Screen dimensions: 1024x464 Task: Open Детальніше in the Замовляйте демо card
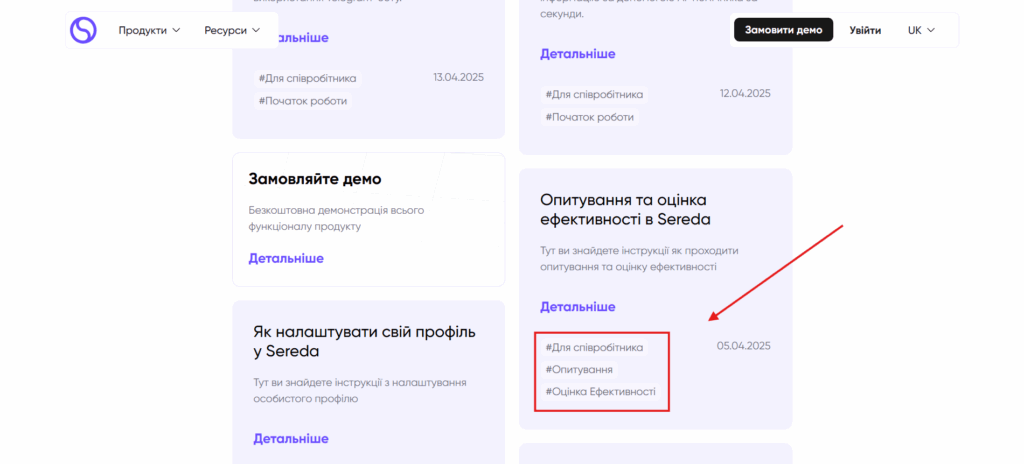[286, 258]
